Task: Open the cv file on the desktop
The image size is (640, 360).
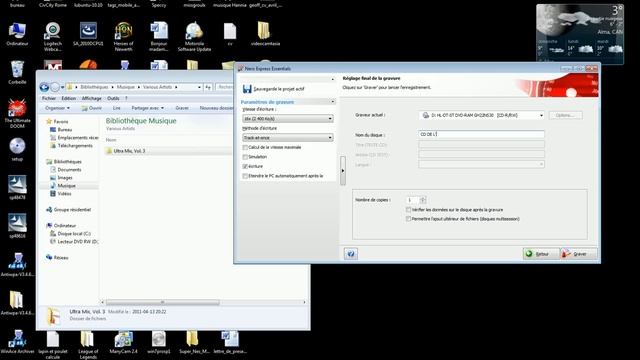Action: click(230, 33)
